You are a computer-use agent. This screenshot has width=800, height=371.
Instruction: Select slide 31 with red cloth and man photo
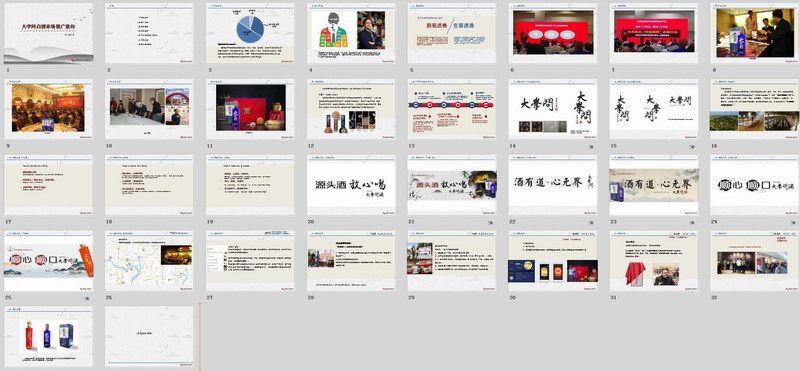coord(654,261)
